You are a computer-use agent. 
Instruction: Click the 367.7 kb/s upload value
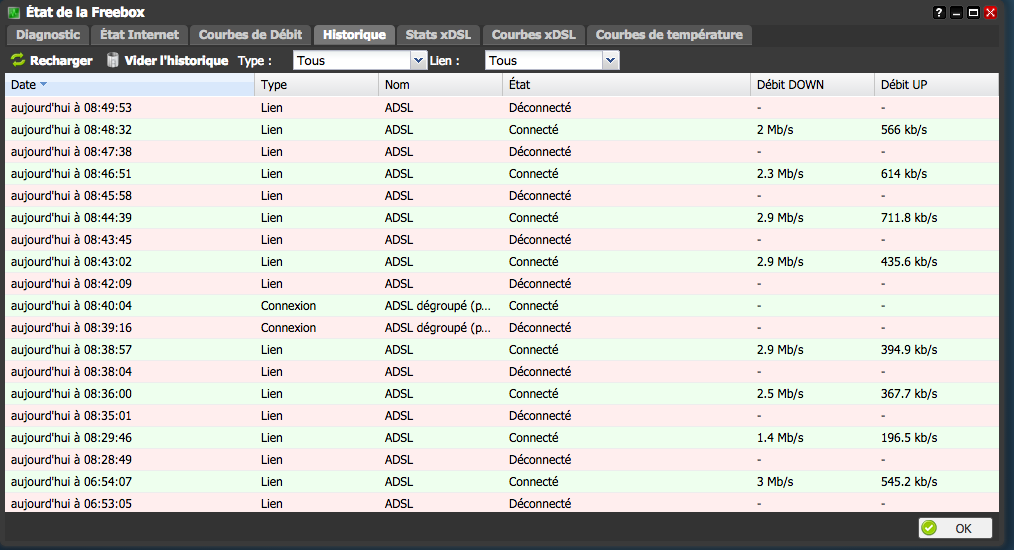pos(909,393)
